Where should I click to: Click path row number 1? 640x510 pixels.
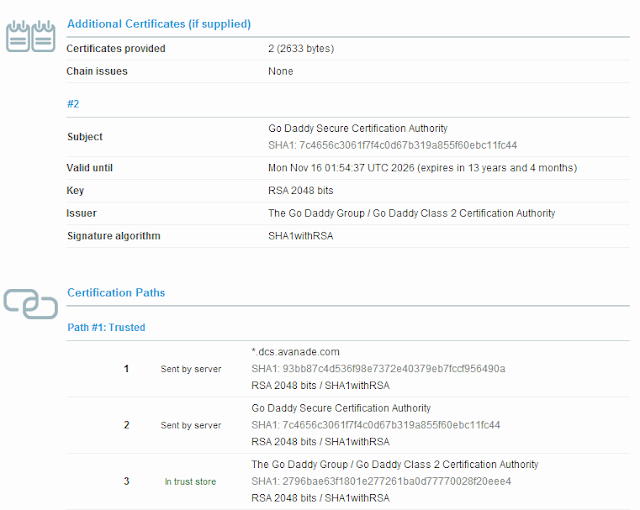(x=127, y=369)
